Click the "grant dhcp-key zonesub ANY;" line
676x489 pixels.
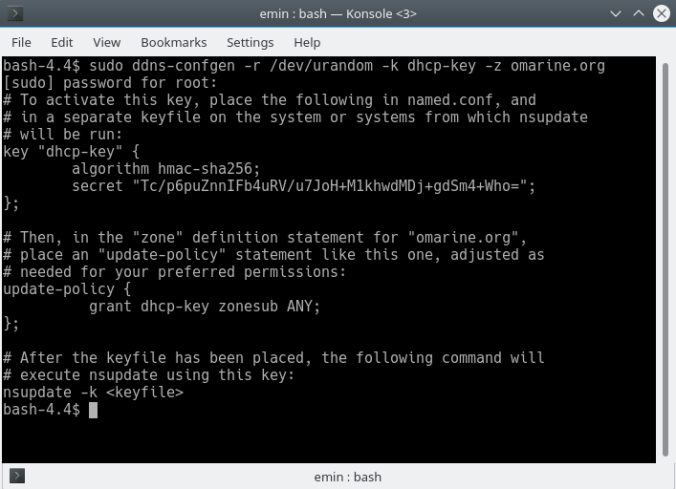click(204, 306)
